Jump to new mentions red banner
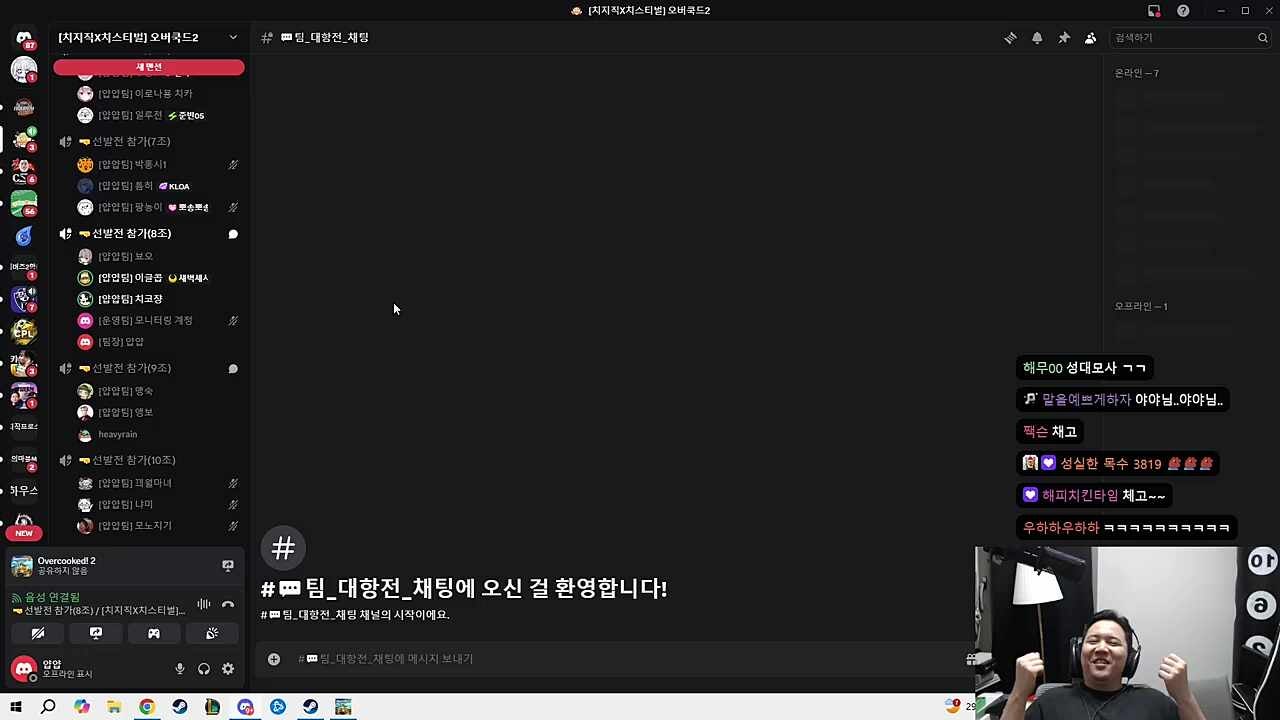The height and width of the screenshot is (720, 1280). 149,67
